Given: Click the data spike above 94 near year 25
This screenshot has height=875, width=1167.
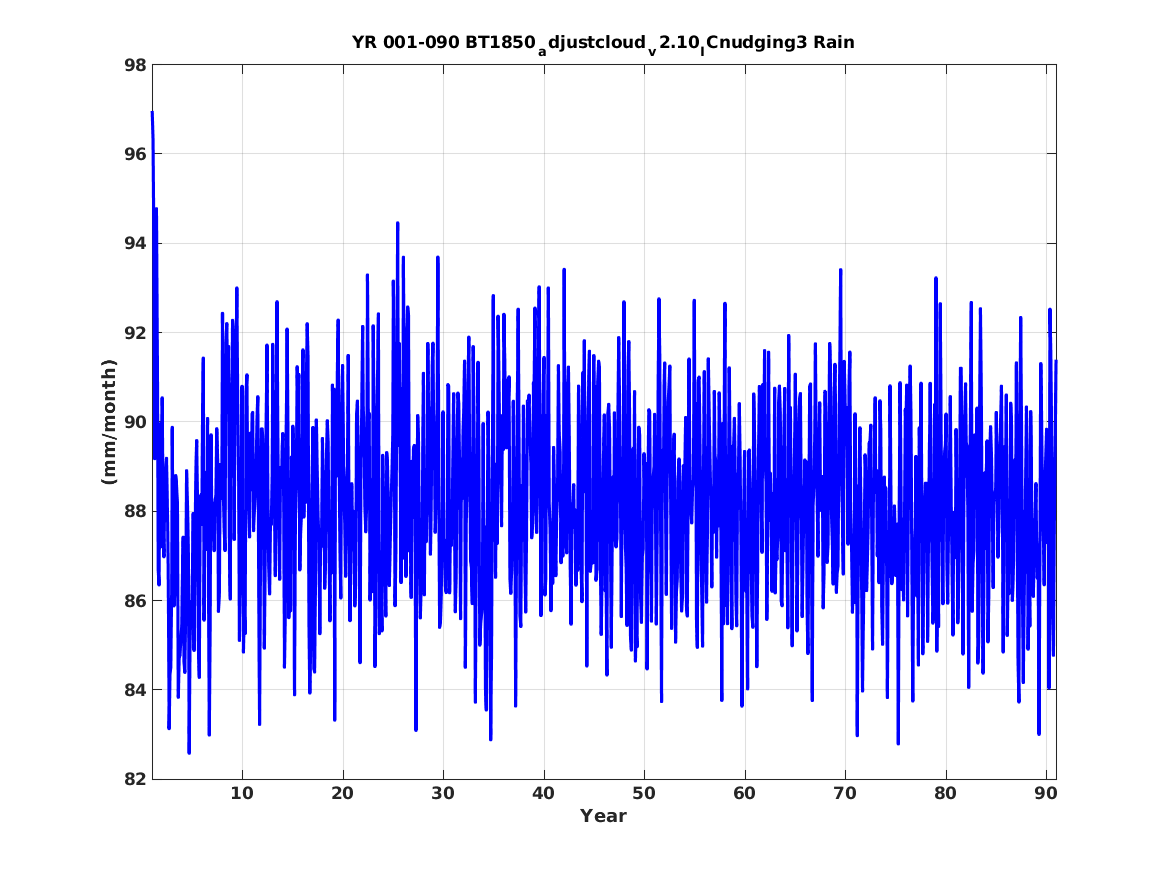Looking at the screenshot, I should 397,223.
